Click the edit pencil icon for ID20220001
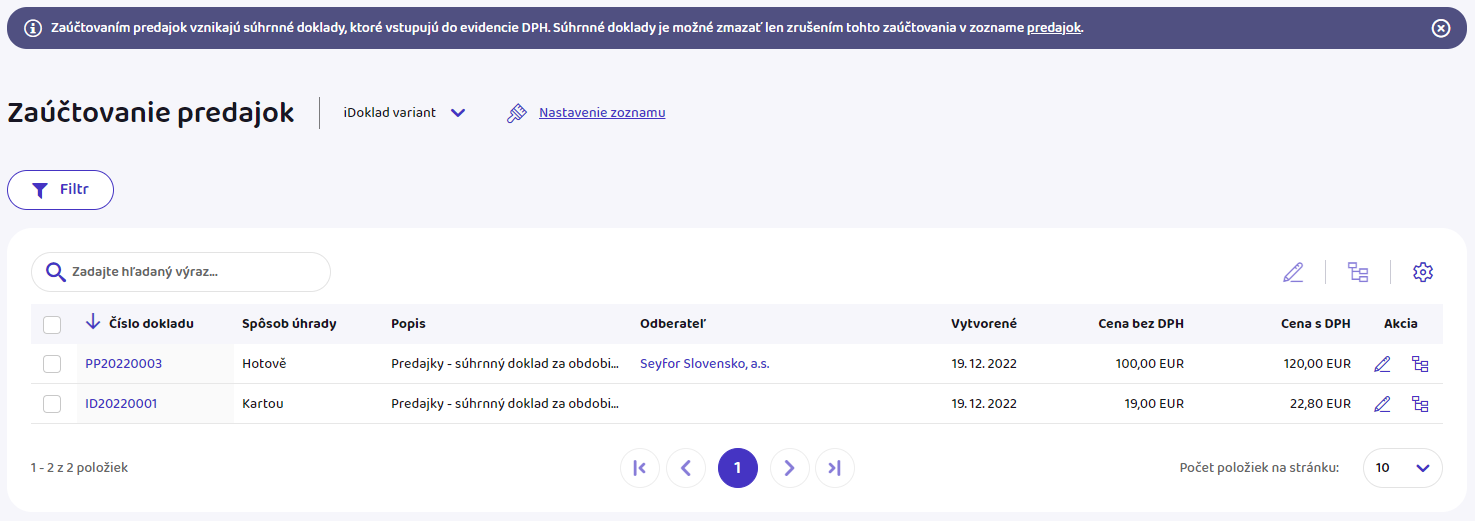Viewport: 1475px width, 521px height. (x=1382, y=404)
